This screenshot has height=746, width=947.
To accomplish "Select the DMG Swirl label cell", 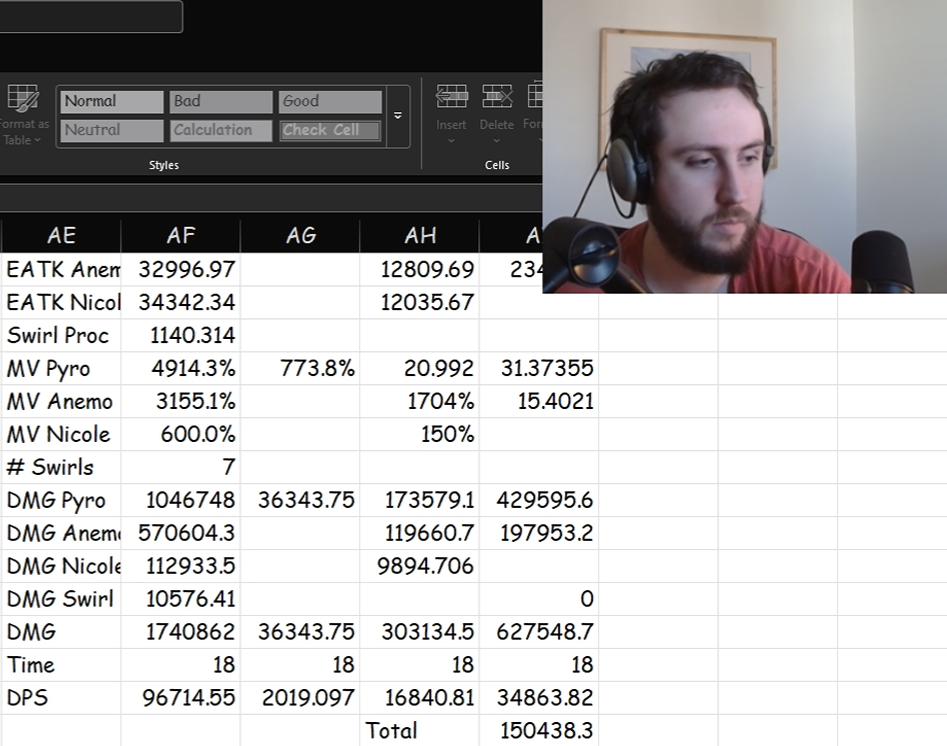I will [61, 599].
